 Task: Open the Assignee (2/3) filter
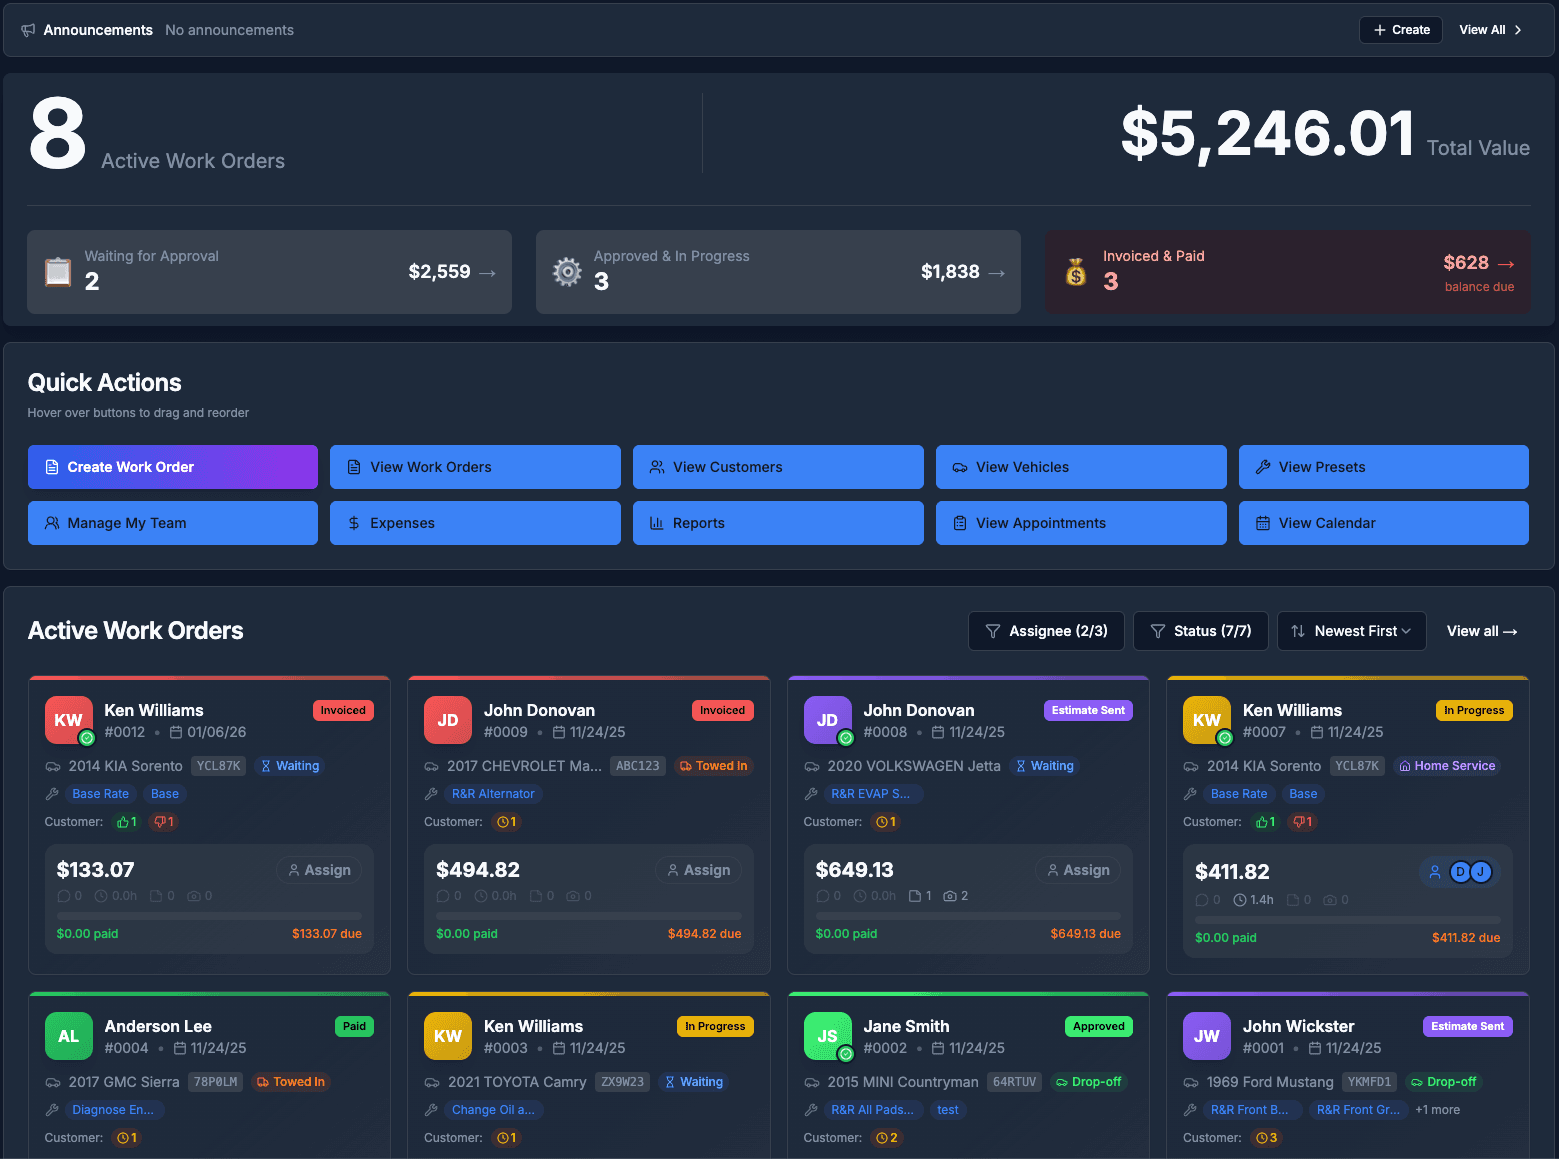pos(1045,631)
